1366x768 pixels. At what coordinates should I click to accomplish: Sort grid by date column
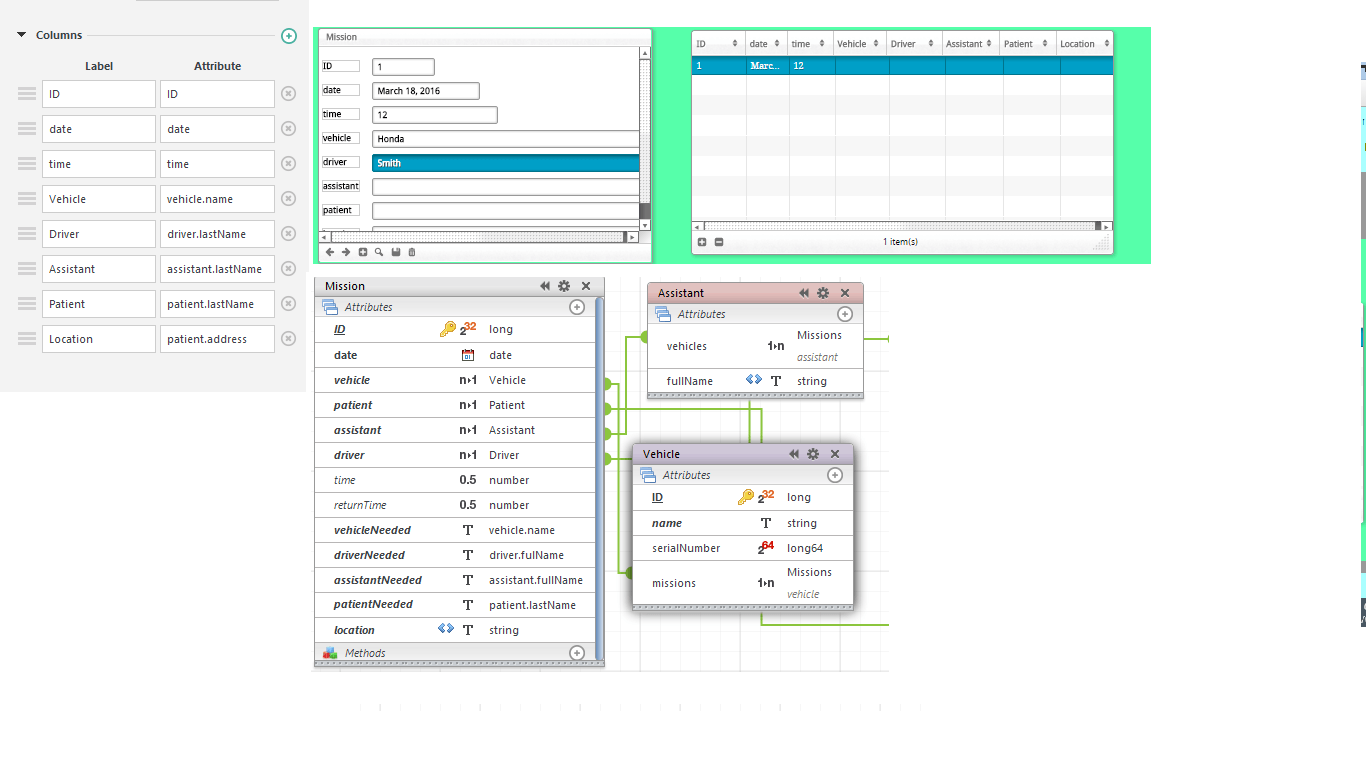(767, 43)
